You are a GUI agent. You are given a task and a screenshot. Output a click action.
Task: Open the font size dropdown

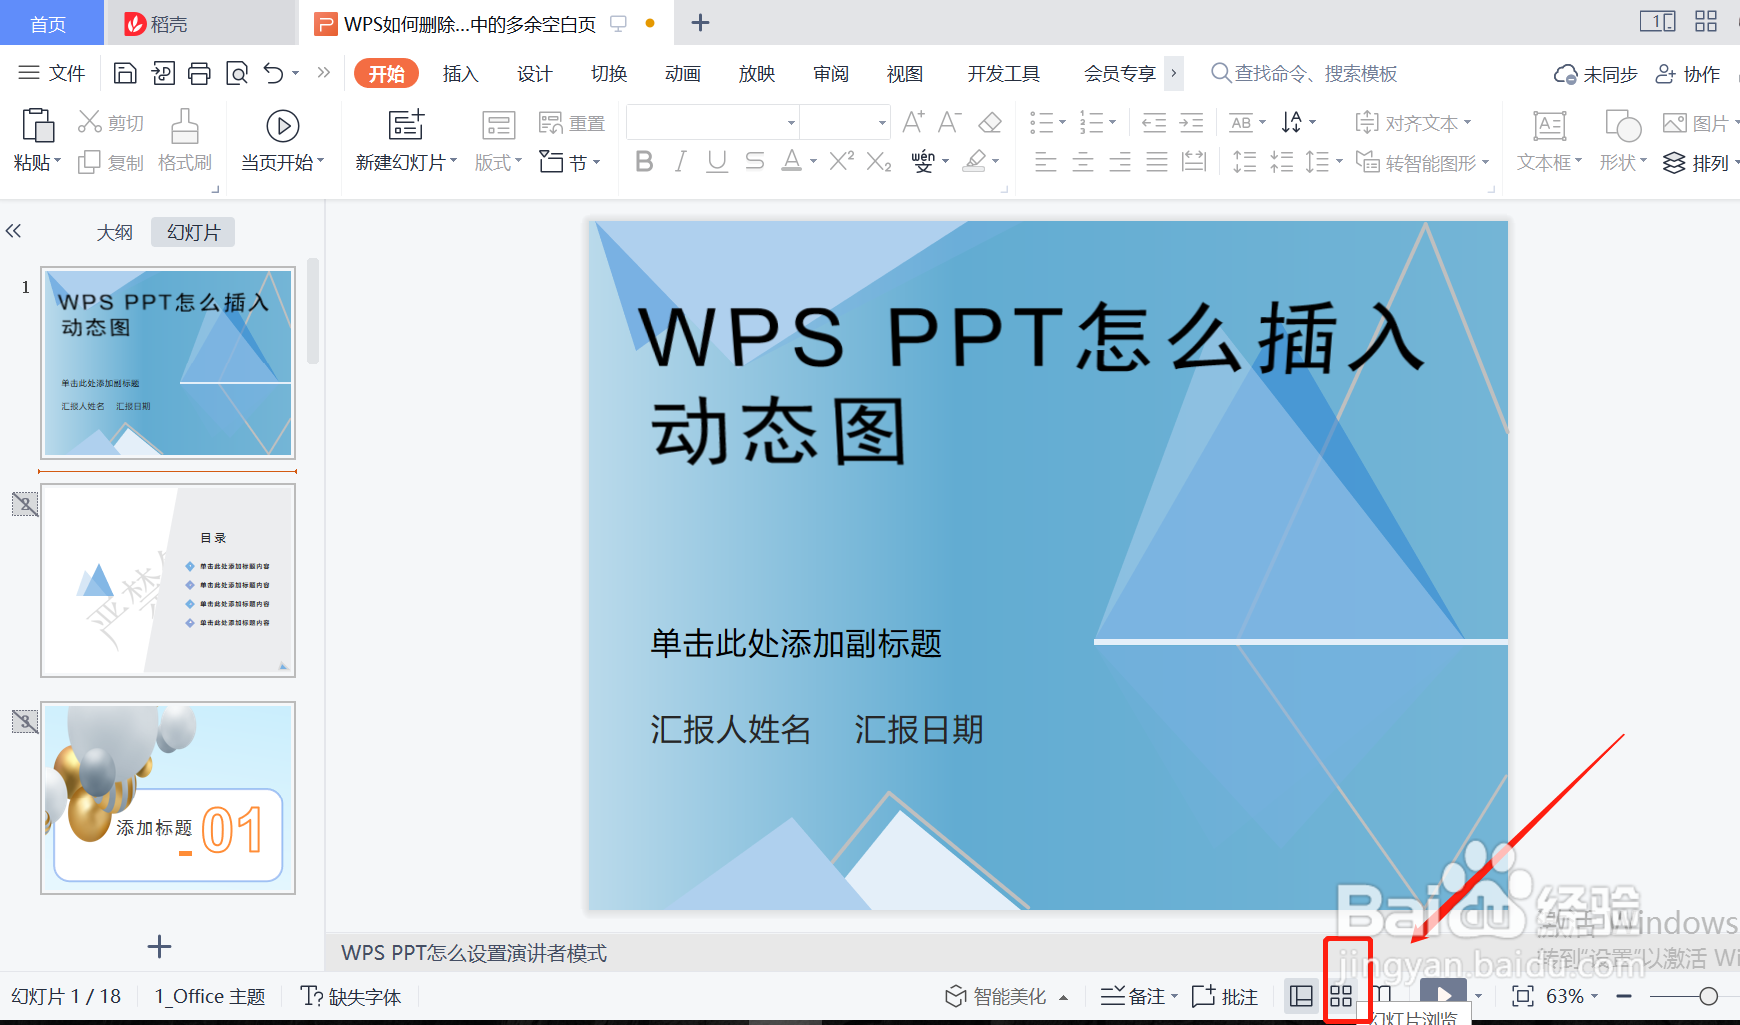coord(882,123)
